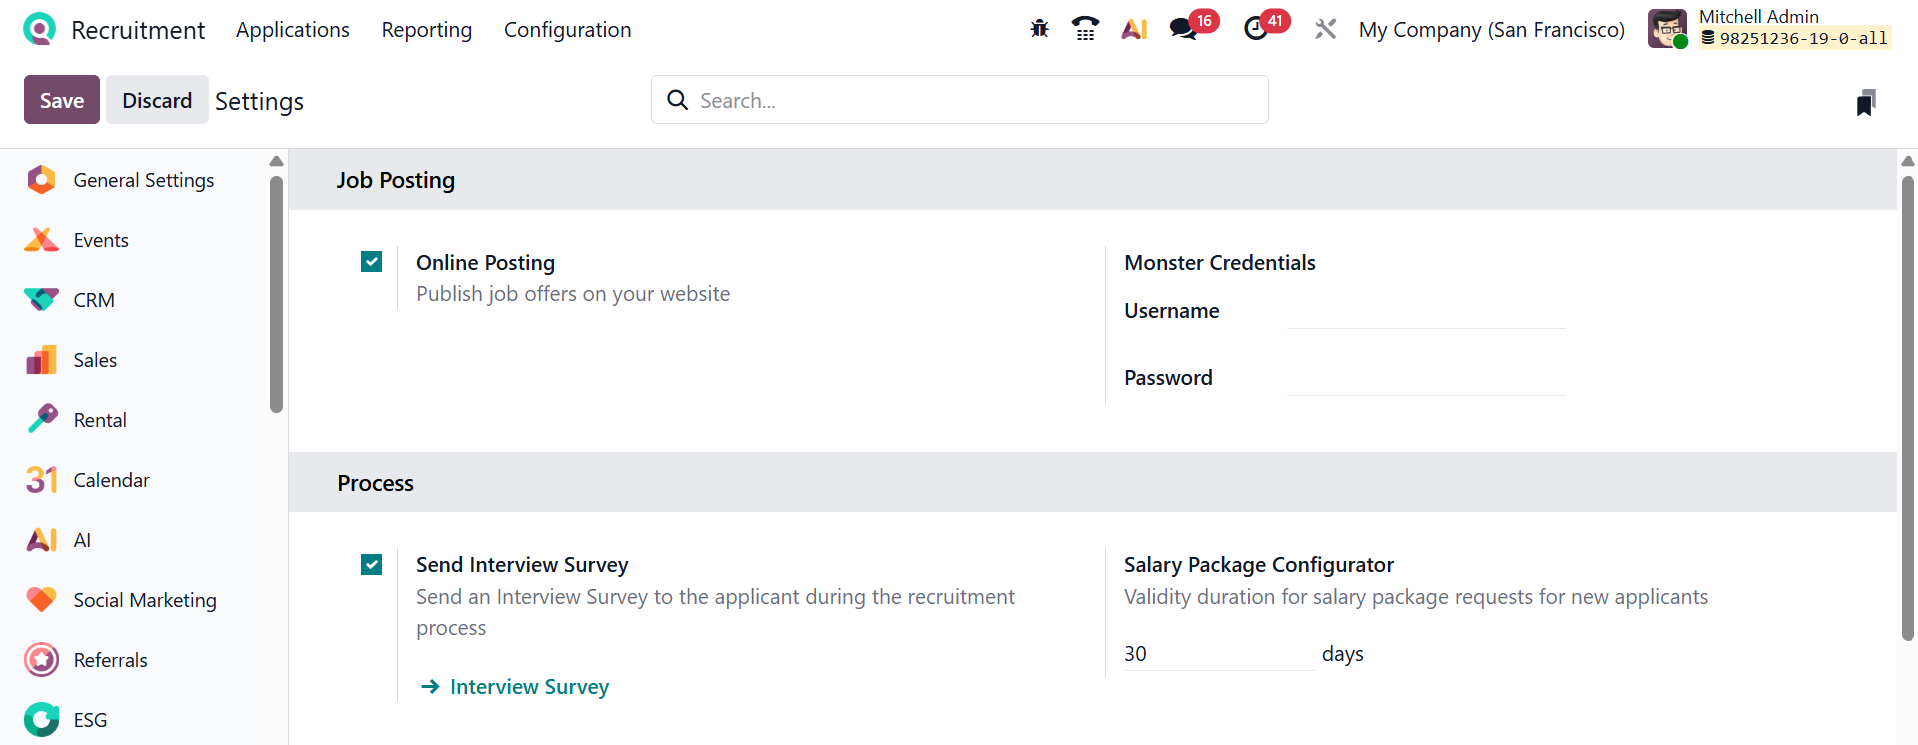Click the bookmark icon near search
Viewport: 1918px width, 745px height.
tap(1865, 102)
